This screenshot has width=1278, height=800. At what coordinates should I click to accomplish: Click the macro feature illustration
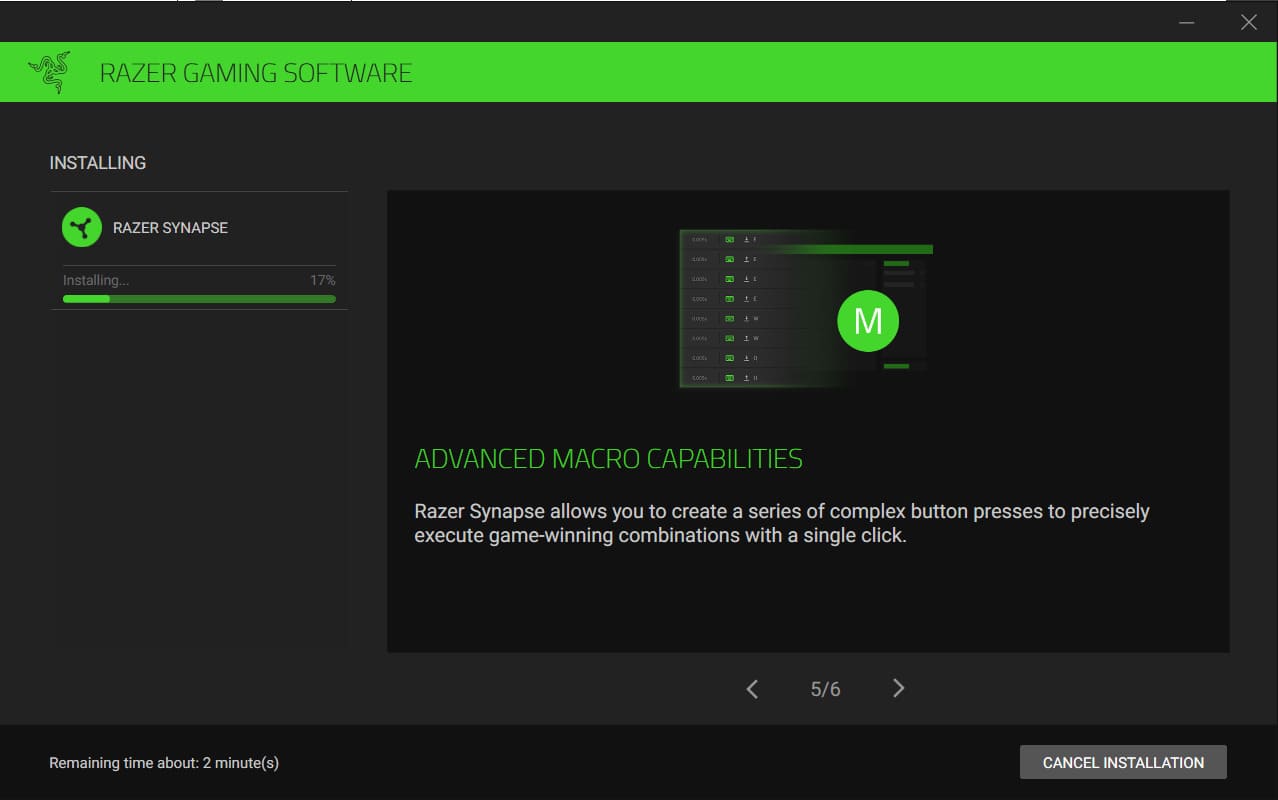(x=807, y=309)
